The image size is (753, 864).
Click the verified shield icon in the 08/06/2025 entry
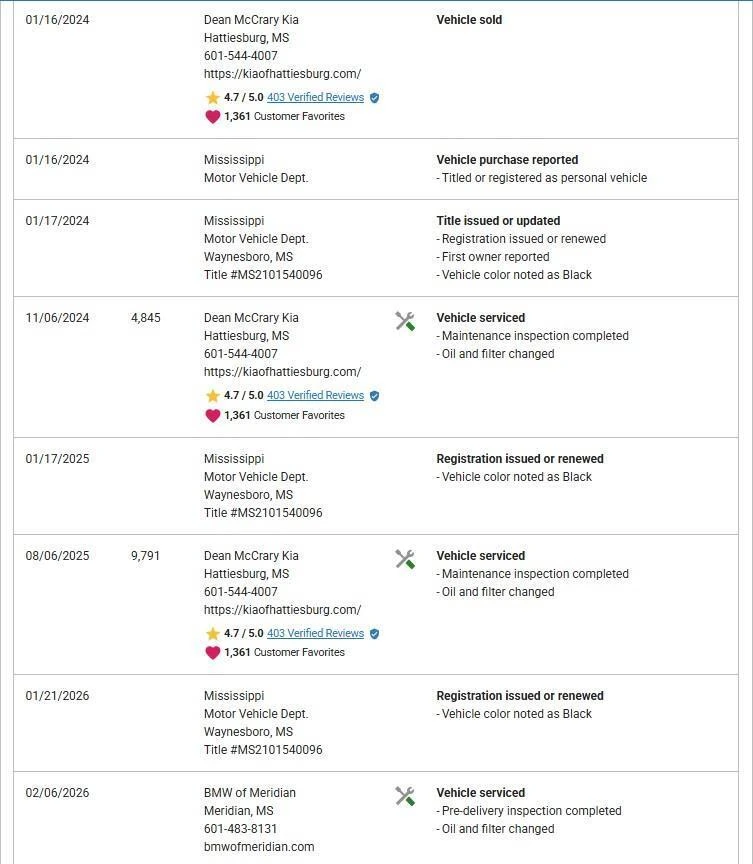[x=374, y=633]
